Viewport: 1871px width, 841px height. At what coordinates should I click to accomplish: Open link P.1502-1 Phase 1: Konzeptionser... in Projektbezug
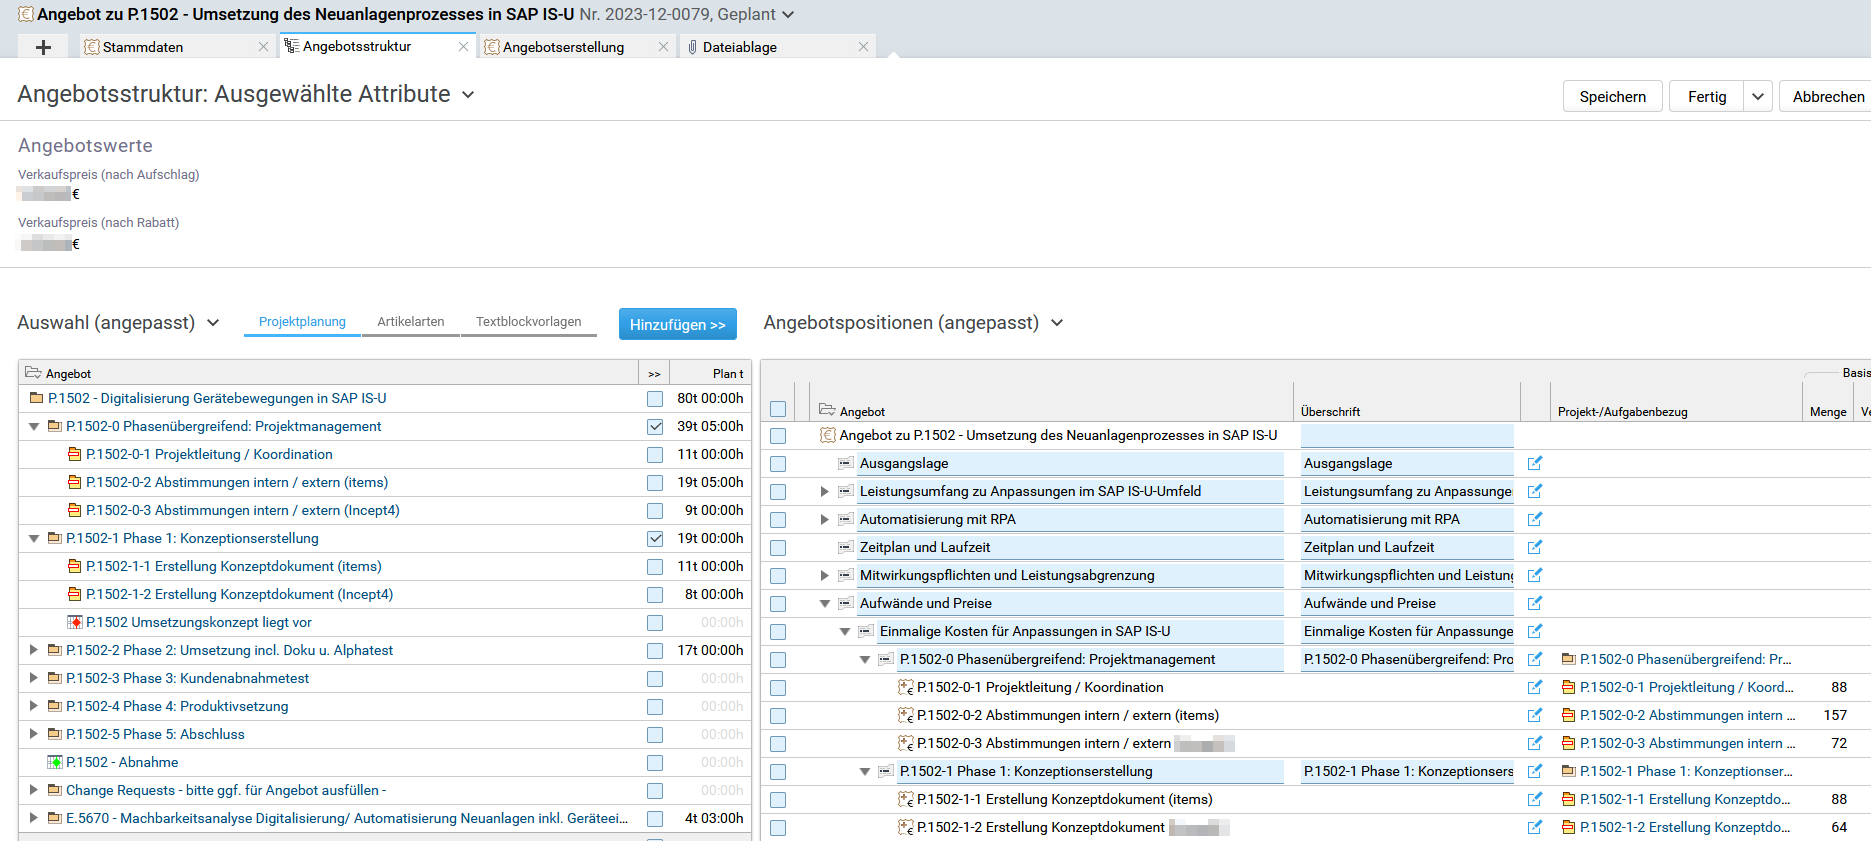(x=1686, y=771)
